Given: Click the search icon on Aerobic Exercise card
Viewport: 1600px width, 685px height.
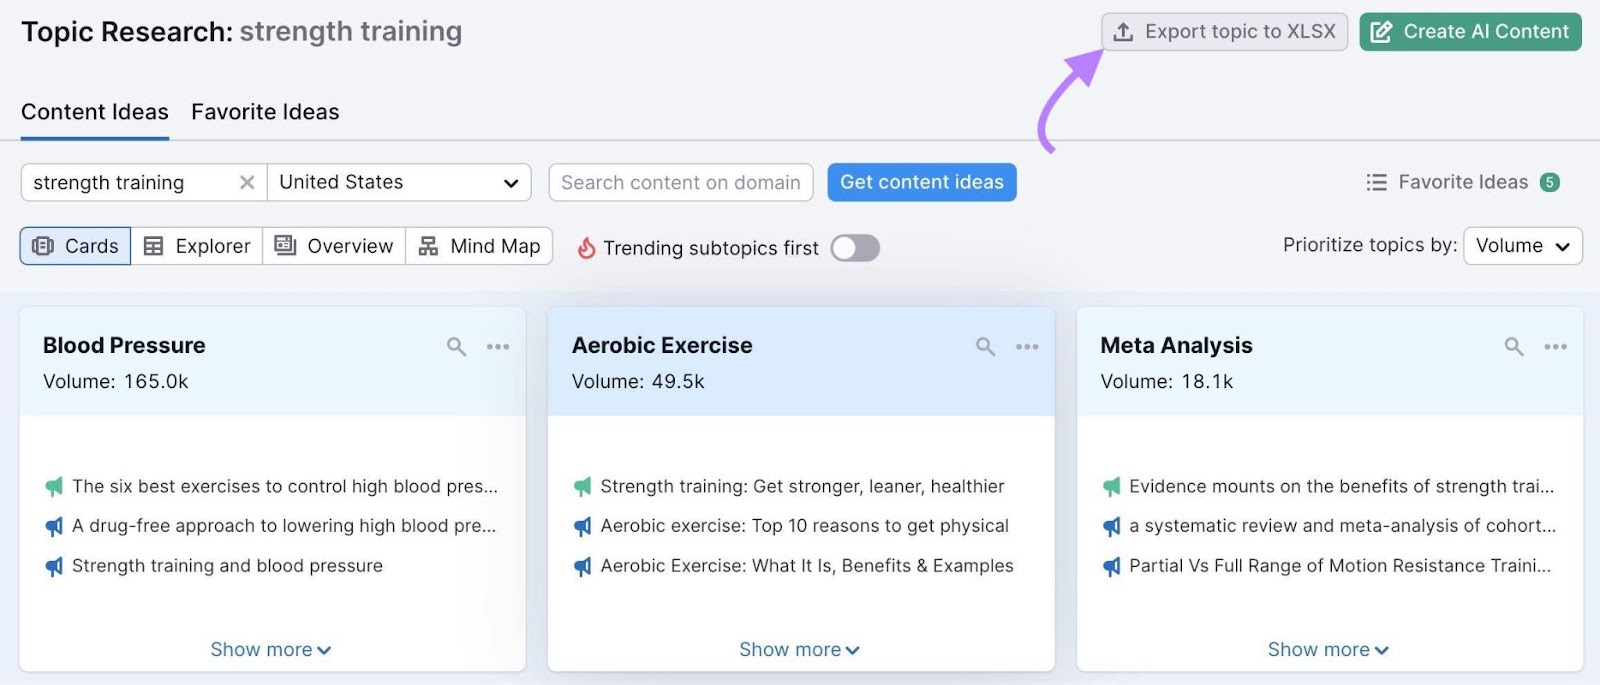Looking at the screenshot, I should (x=984, y=346).
